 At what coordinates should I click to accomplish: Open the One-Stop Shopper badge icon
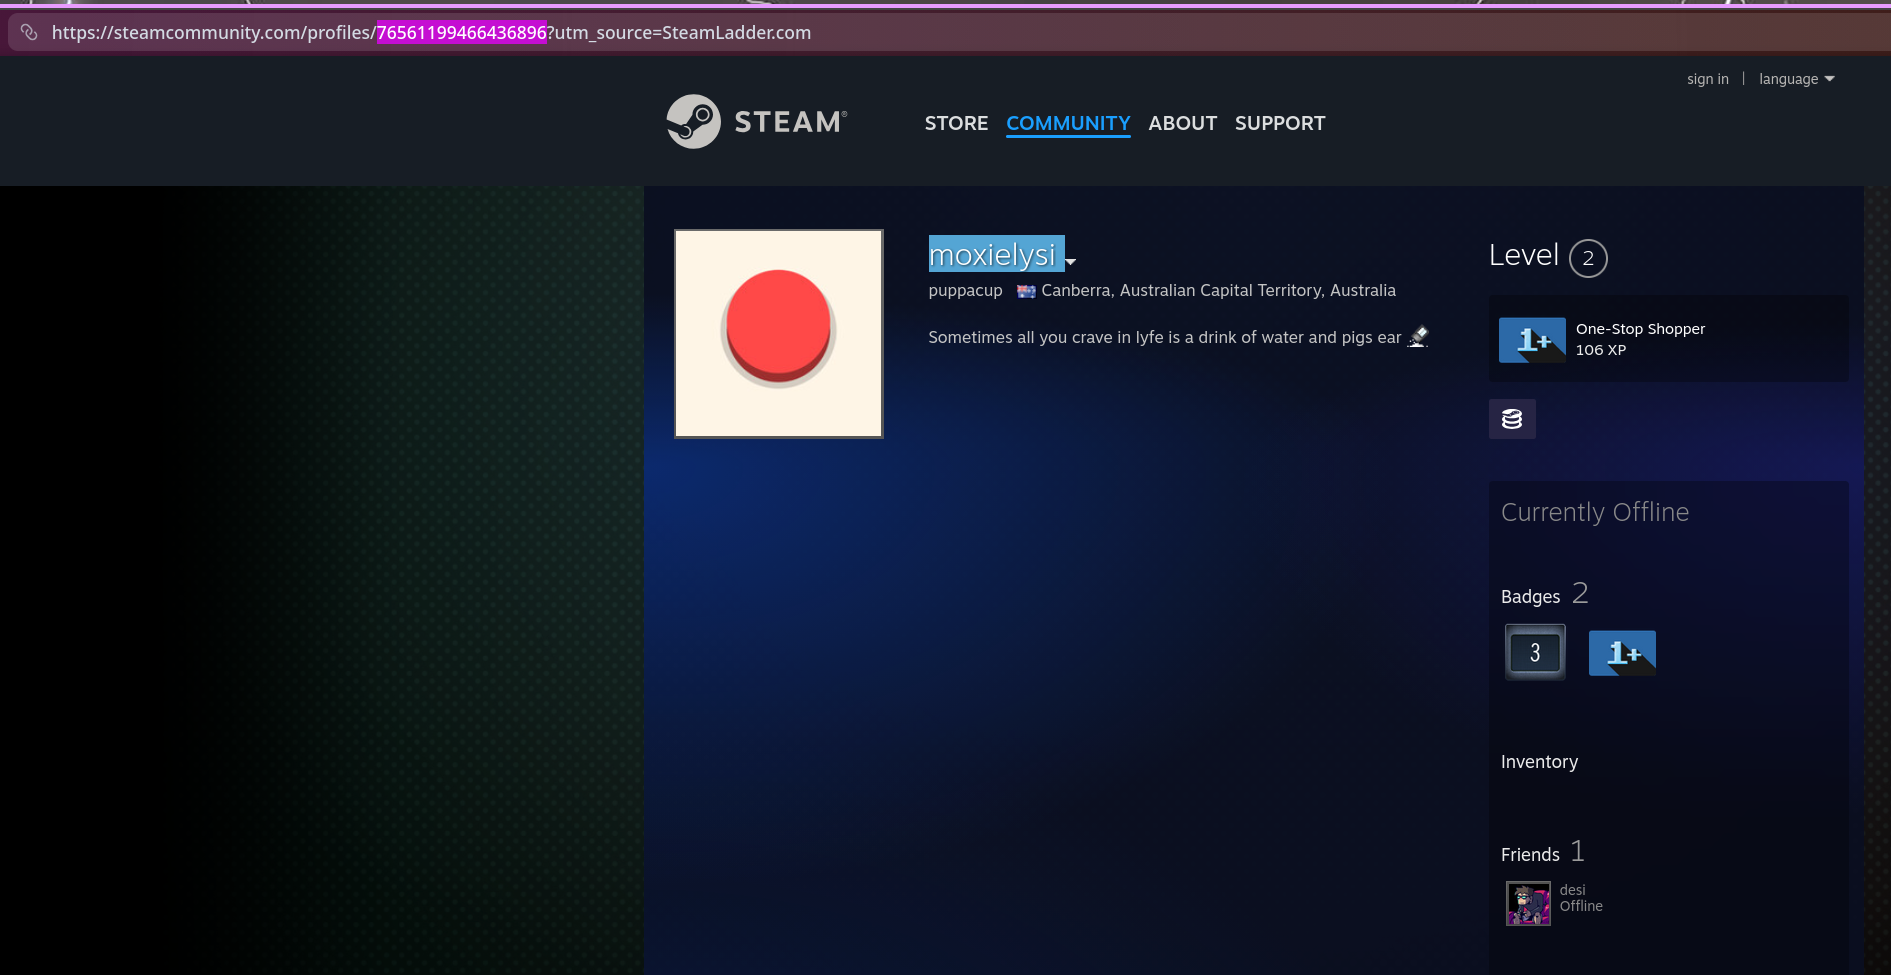(x=1531, y=340)
